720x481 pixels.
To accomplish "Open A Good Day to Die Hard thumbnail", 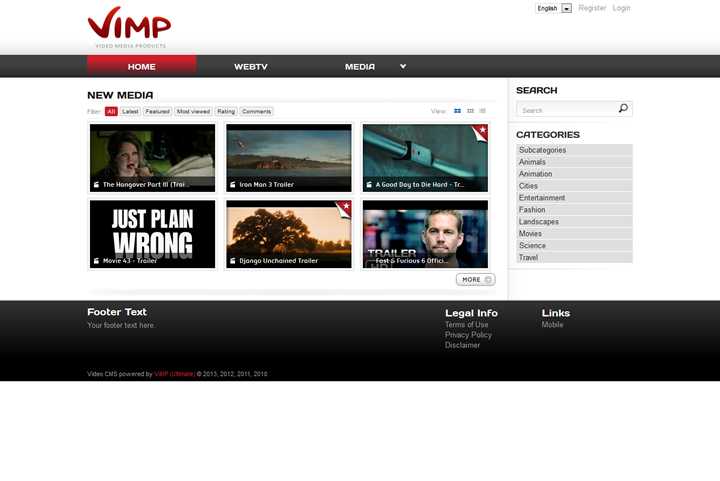I will tap(425, 158).
